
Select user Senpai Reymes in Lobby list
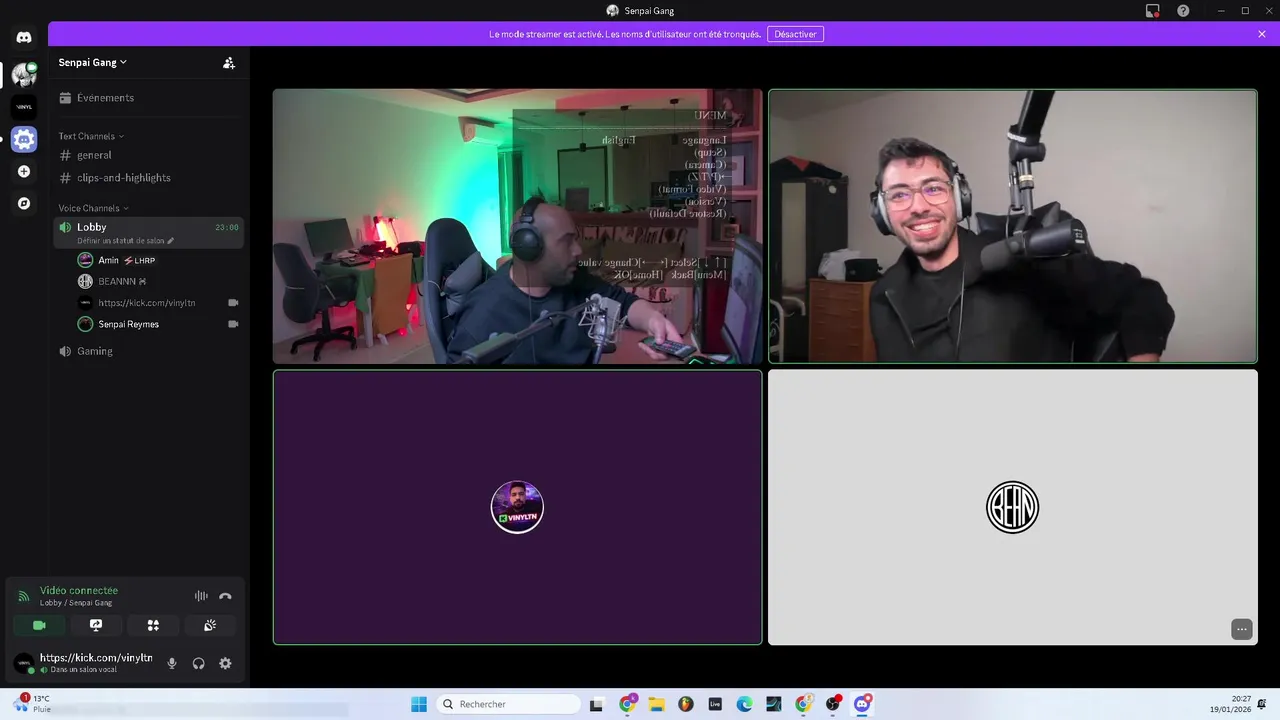[158, 324]
